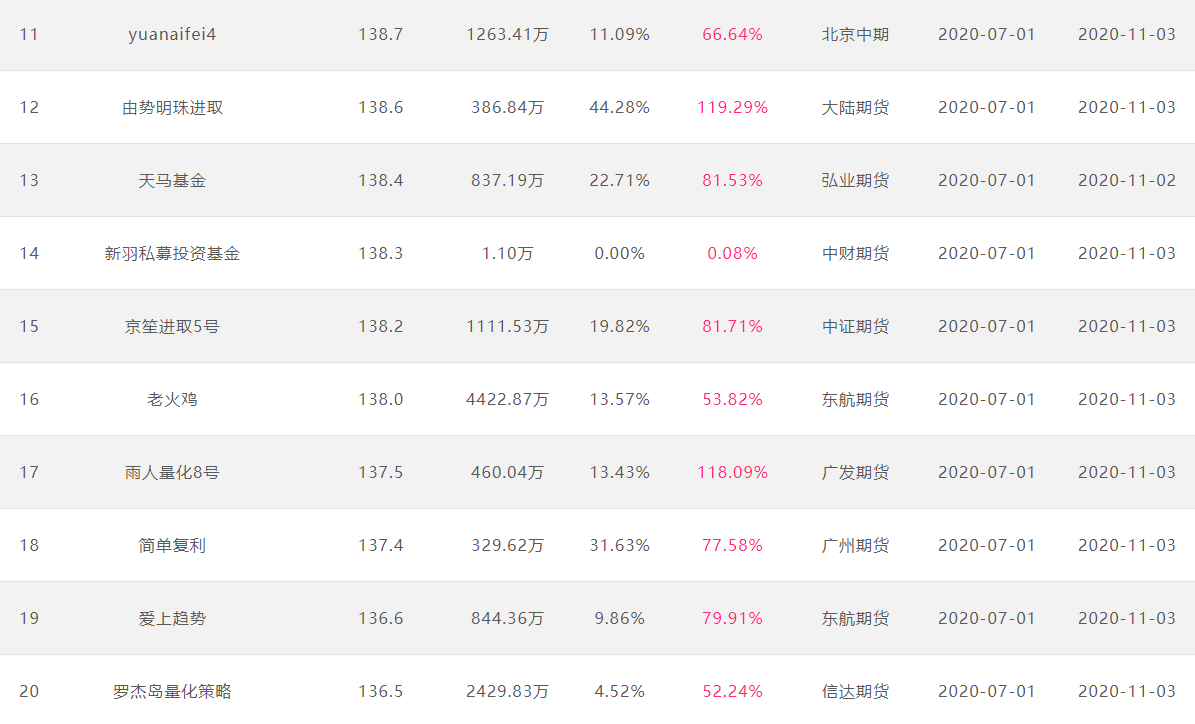
Task: Open the 简单复利 account entry
Action: [172, 546]
